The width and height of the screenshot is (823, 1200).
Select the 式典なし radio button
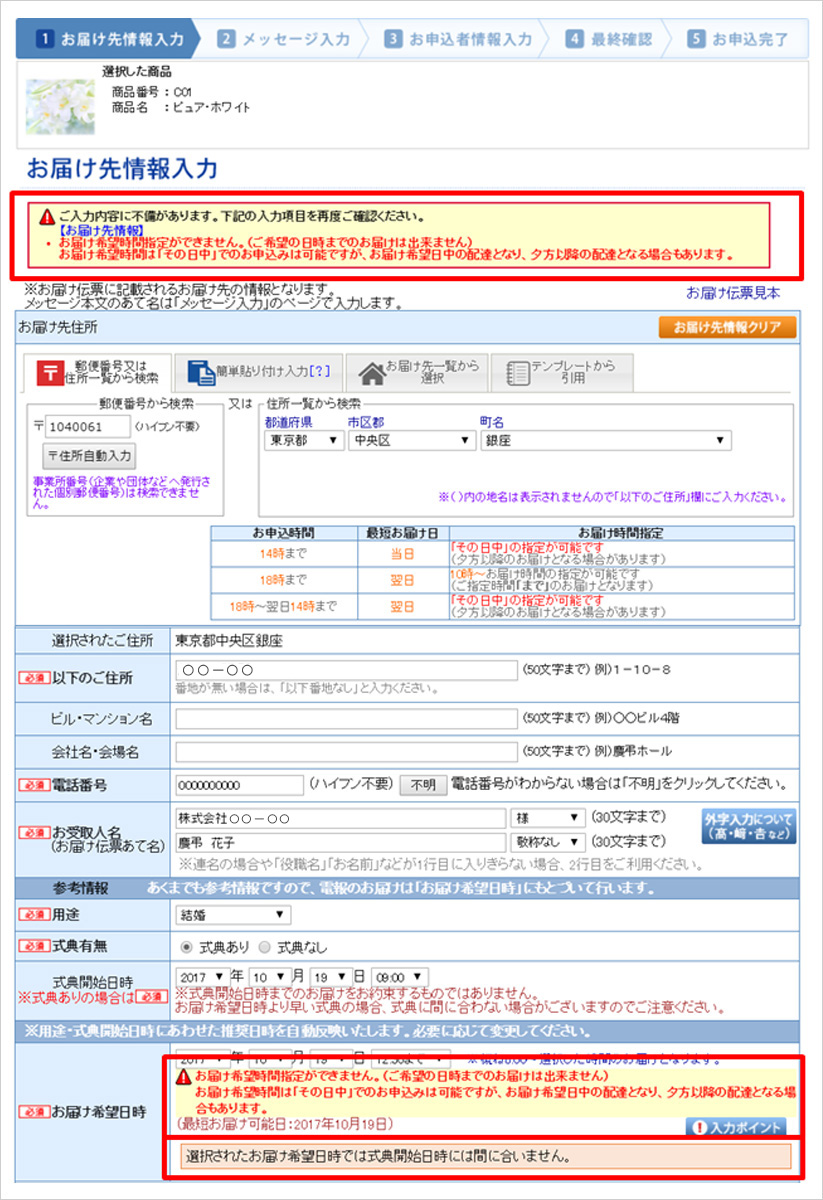coord(264,947)
